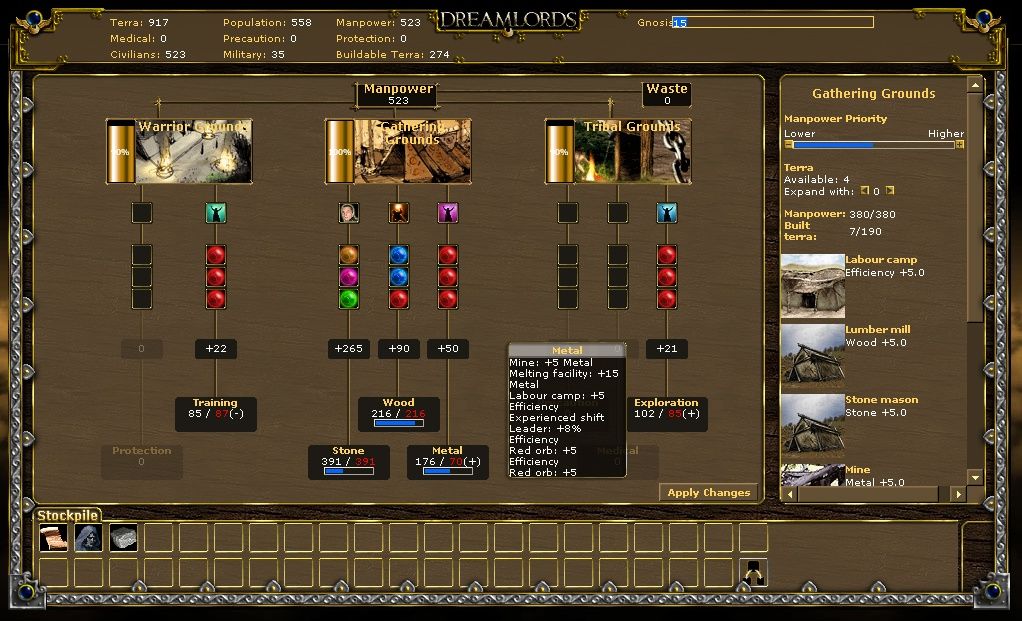The width and height of the screenshot is (1022, 621).
Task: Click the +90 Wood output value
Action: pos(398,349)
